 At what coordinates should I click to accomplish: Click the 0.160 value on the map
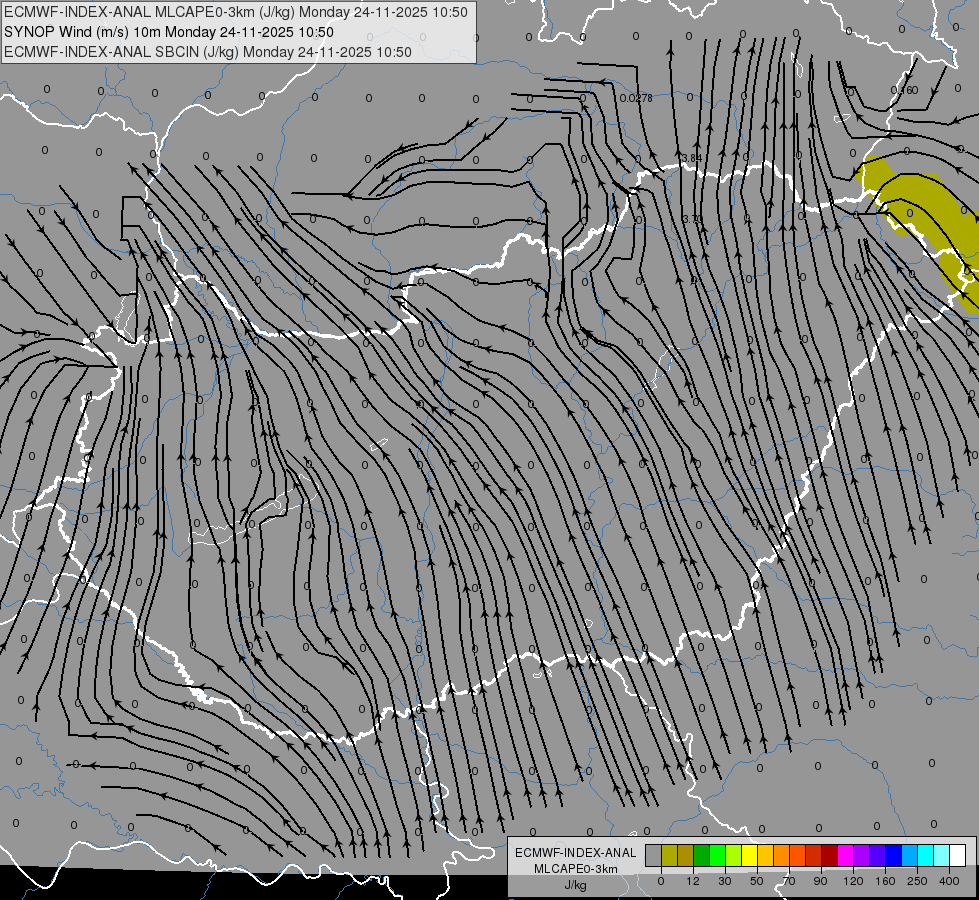tap(904, 90)
